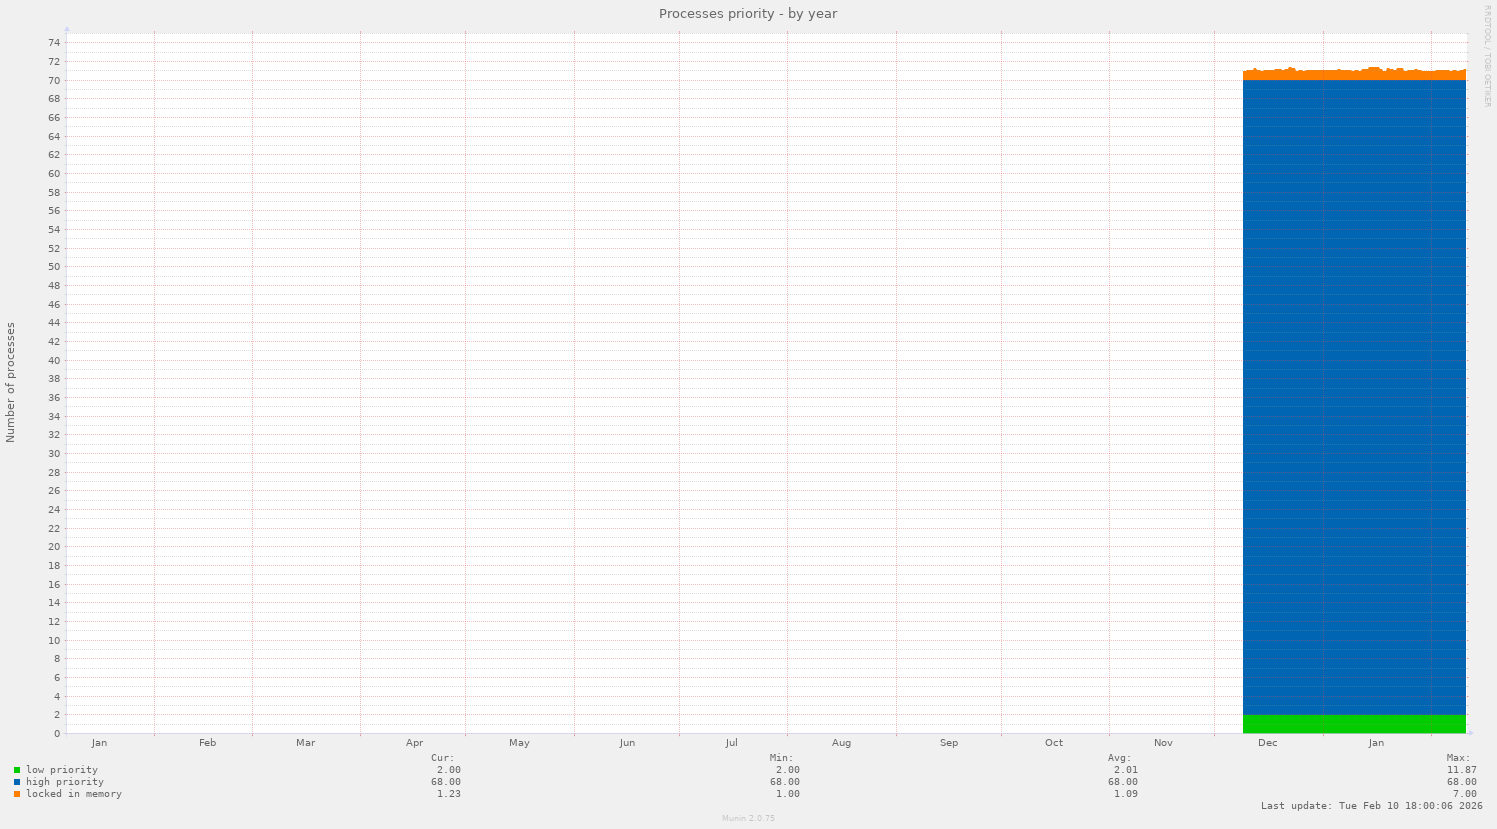
Task: Click the 'Jun' month label on x-axis
Action: [x=627, y=743]
